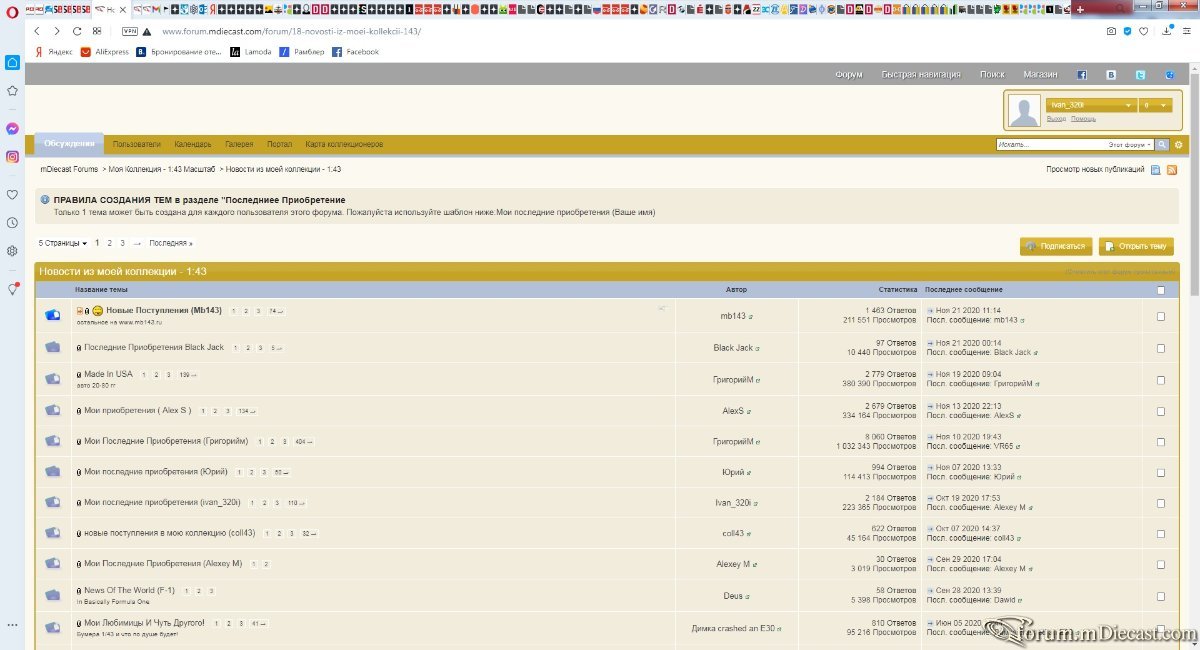Click the Подписаться button

point(1056,247)
